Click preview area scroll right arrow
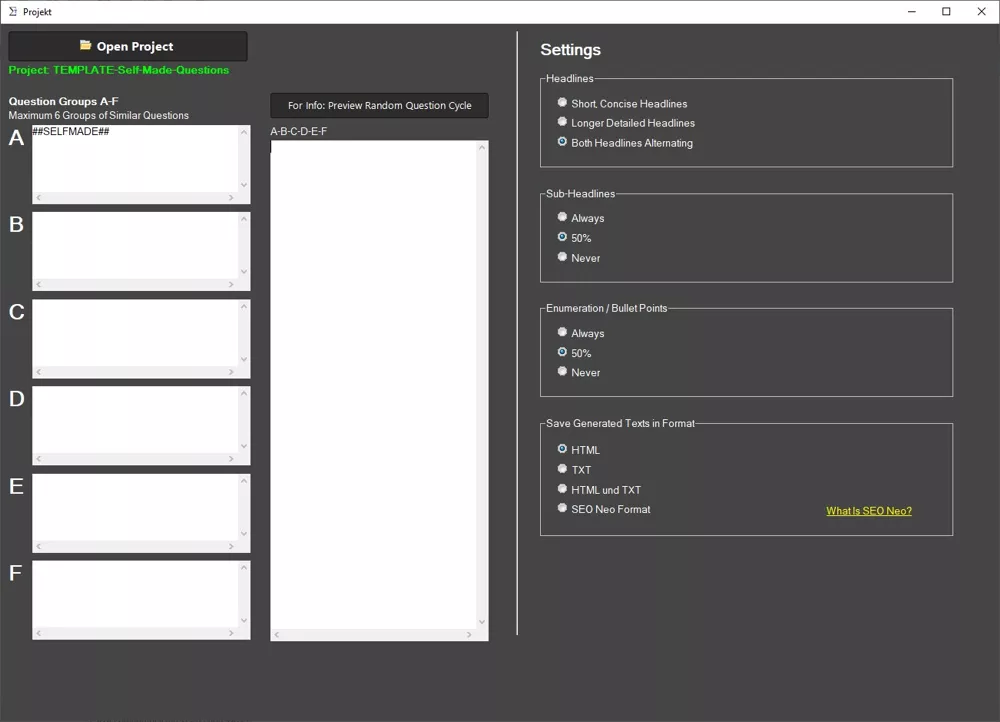1000x722 pixels. pyautogui.click(x=469, y=635)
